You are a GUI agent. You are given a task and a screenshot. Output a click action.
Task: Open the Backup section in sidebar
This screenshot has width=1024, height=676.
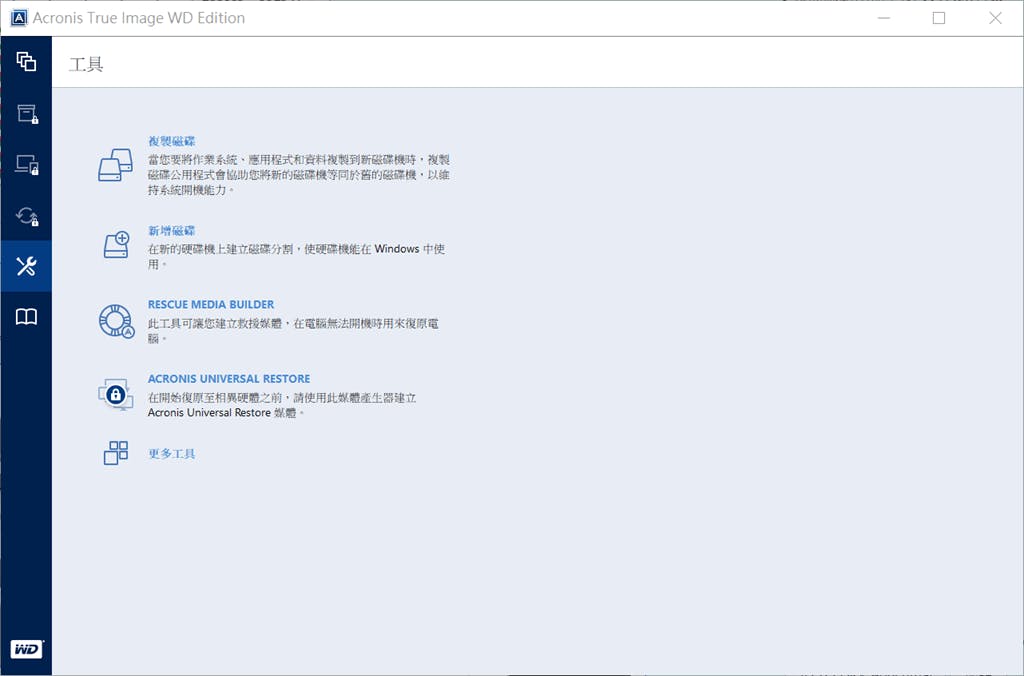(x=26, y=61)
